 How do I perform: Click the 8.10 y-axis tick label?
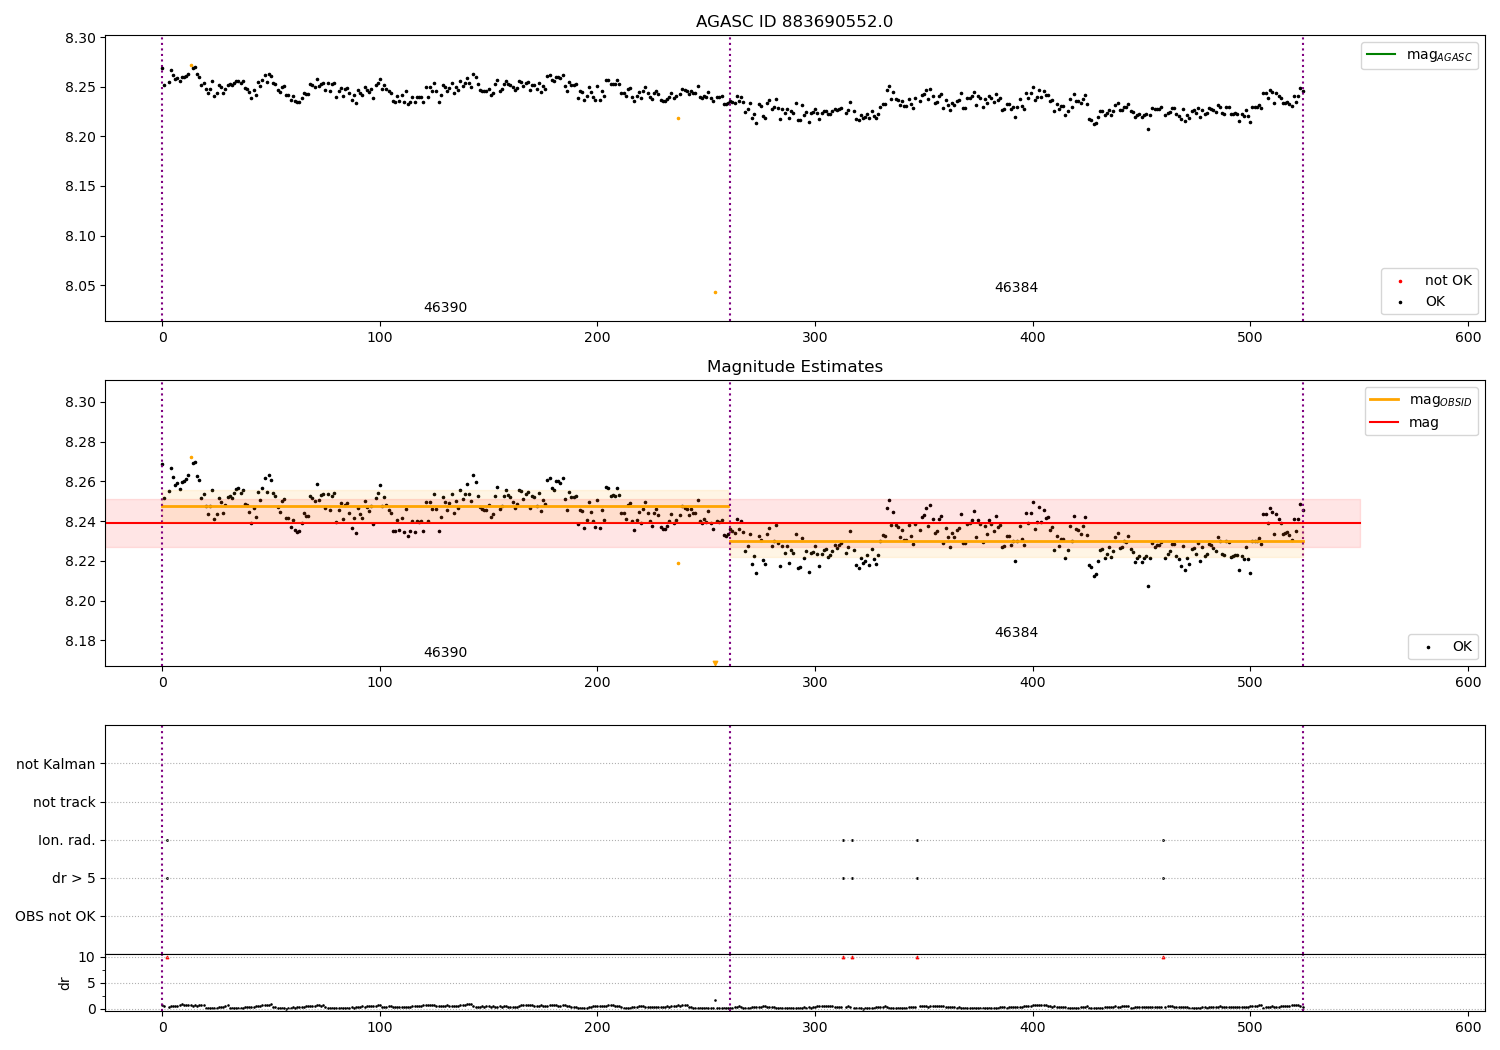(x=80, y=236)
